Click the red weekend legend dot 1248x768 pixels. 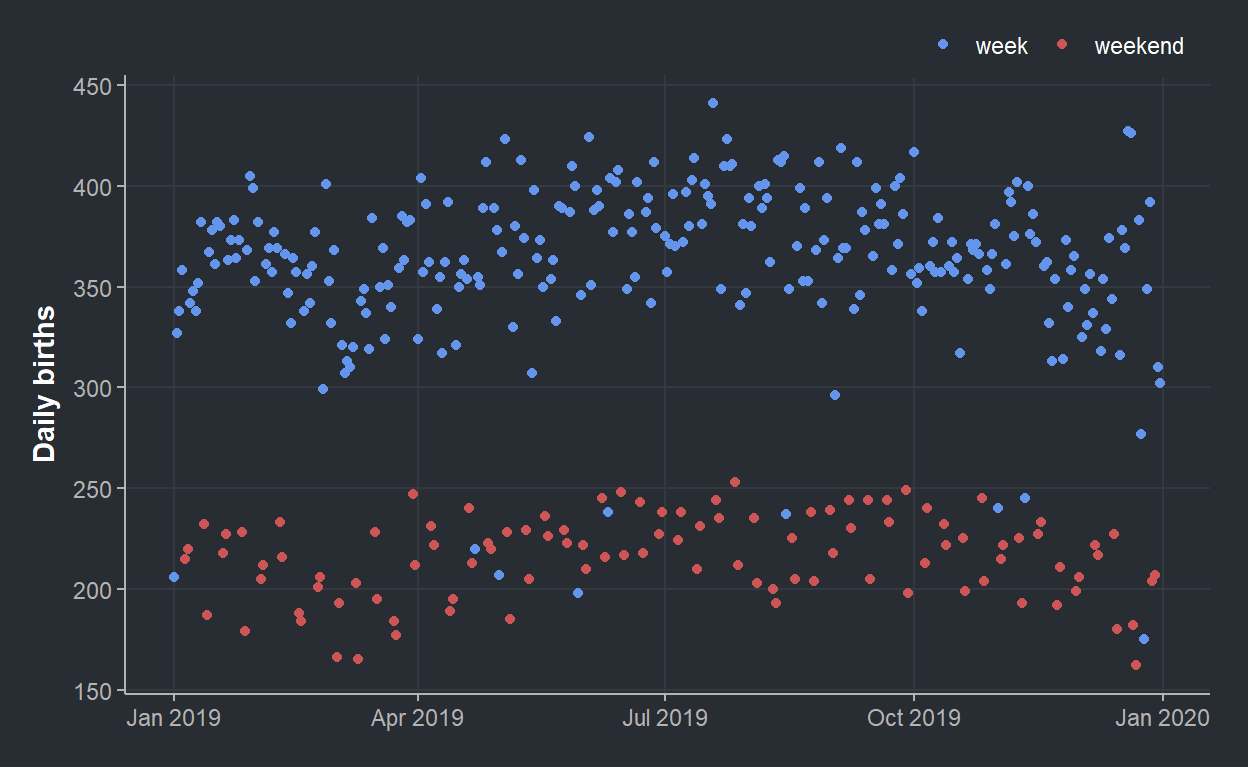1063,45
